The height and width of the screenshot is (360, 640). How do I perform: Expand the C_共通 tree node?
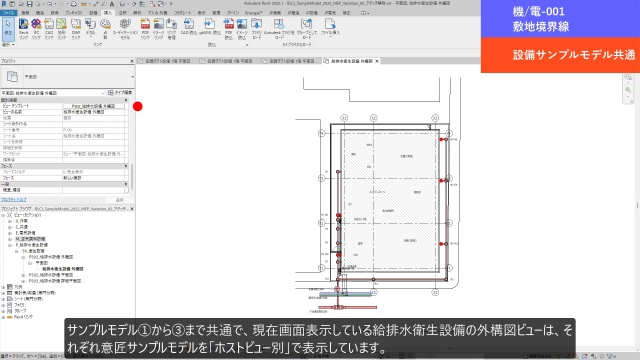tap(10, 227)
